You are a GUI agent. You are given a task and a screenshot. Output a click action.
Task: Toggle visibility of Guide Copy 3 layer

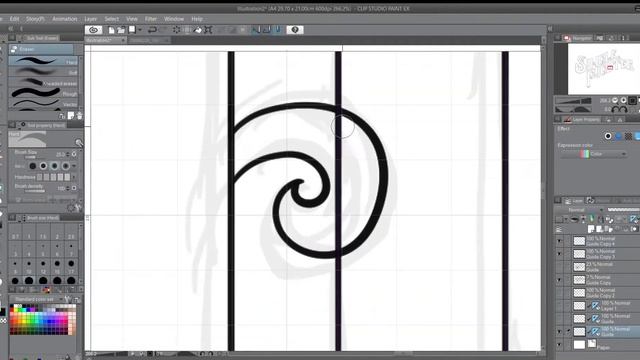click(x=560, y=254)
